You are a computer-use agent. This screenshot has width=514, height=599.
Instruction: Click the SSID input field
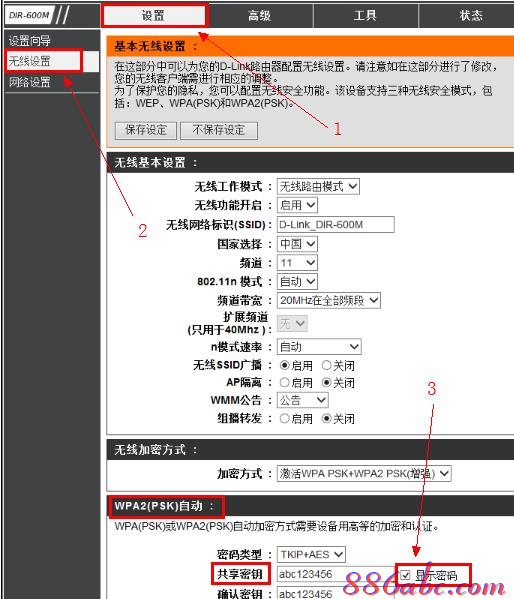click(336, 225)
